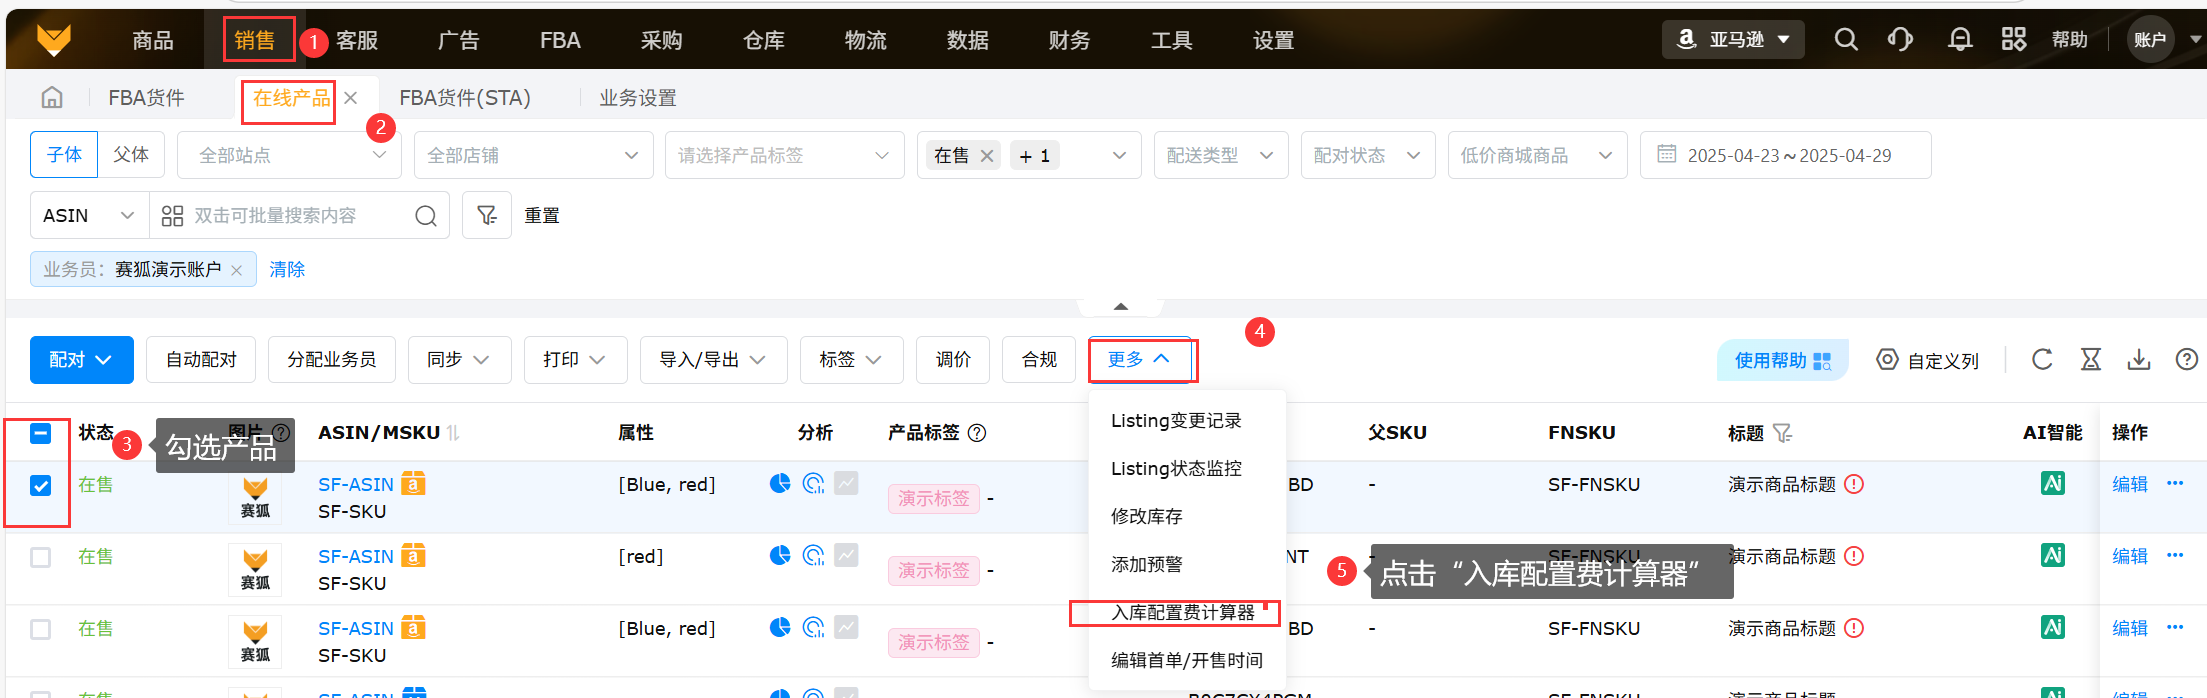Switch to 父体 parent view
Screen dimensions: 2207x698
coord(131,155)
